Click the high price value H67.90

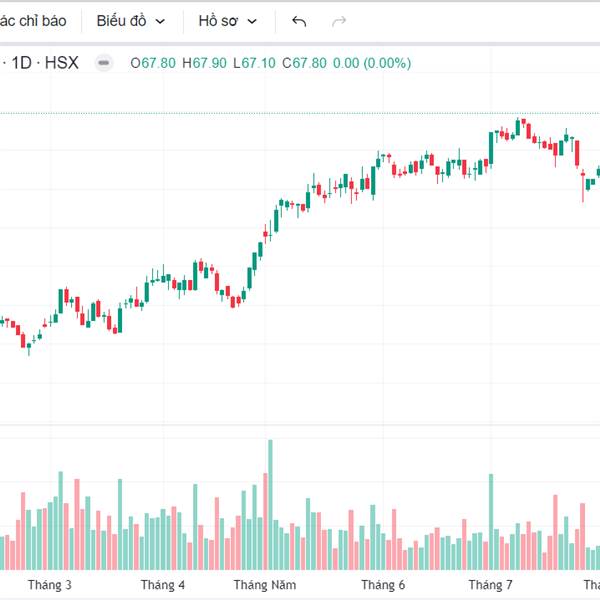tap(204, 63)
